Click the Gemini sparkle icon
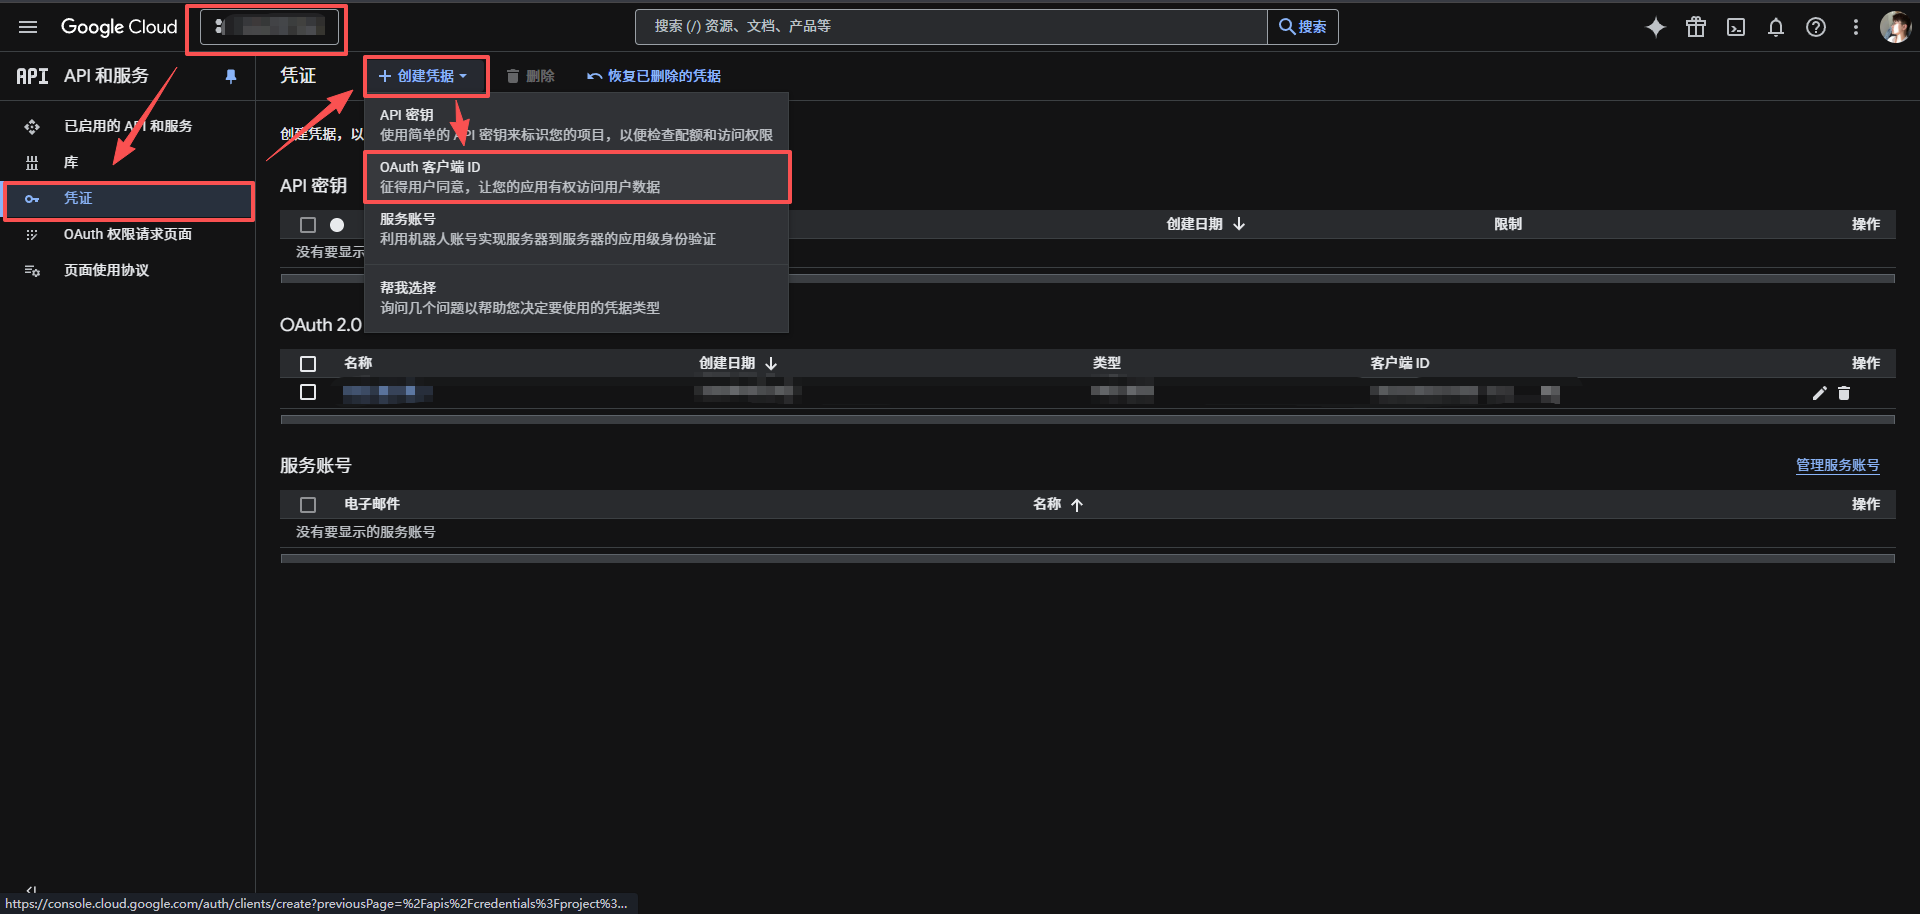The width and height of the screenshot is (1920, 914). point(1655,27)
